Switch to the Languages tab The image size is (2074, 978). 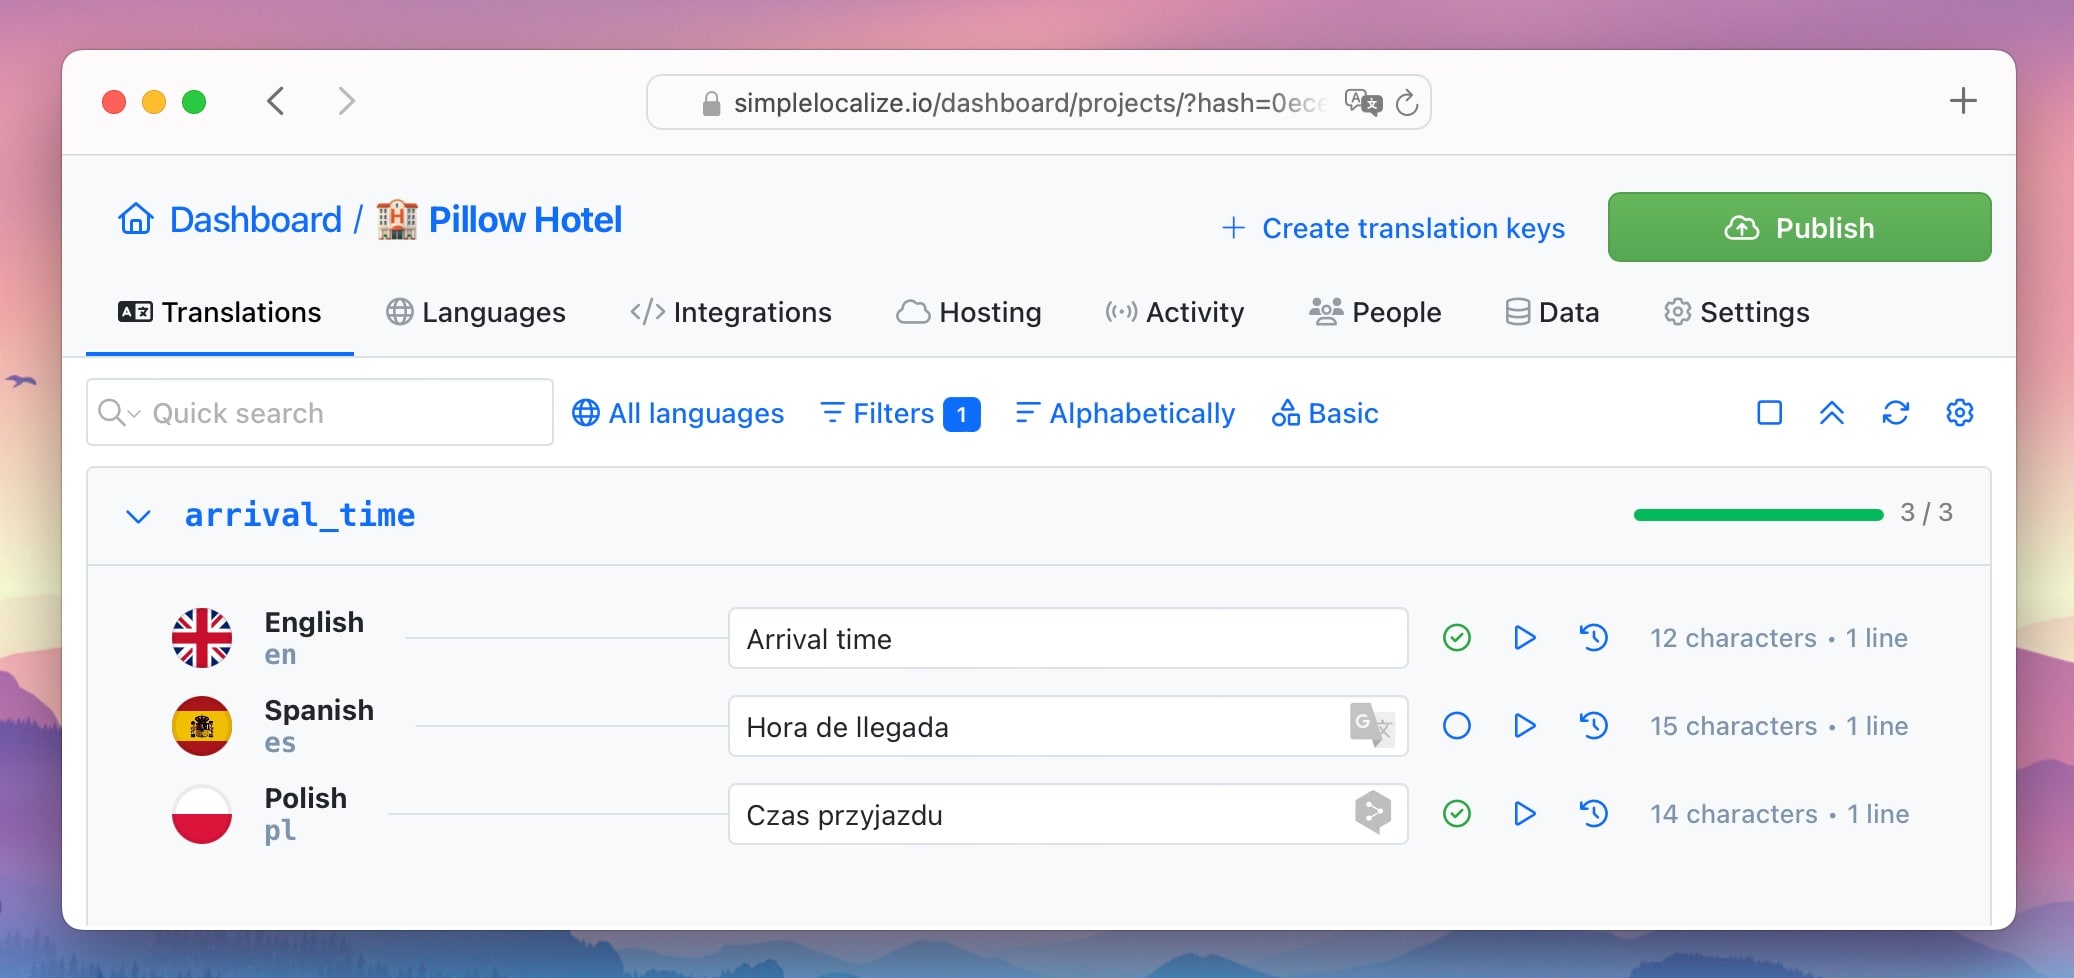coord(475,312)
